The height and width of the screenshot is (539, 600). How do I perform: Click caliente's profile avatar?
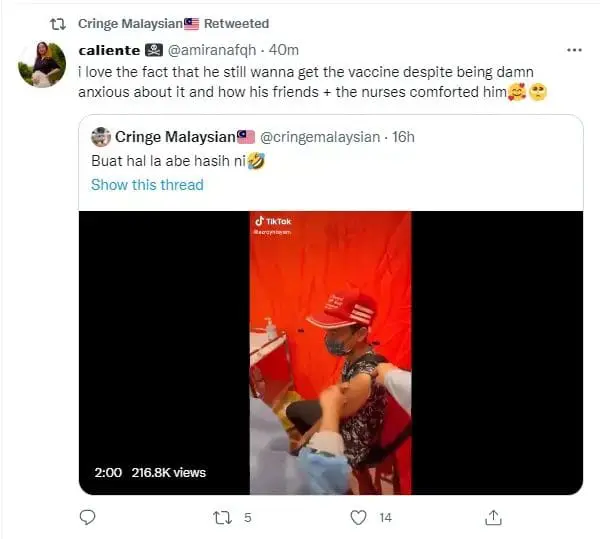click(x=41, y=64)
